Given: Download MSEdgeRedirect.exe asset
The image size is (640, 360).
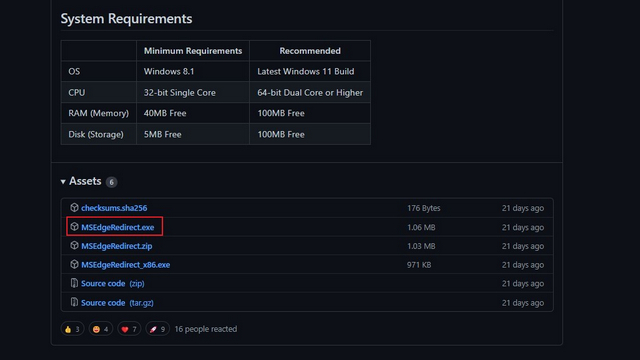Looking at the screenshot, I should pos(118,227).
